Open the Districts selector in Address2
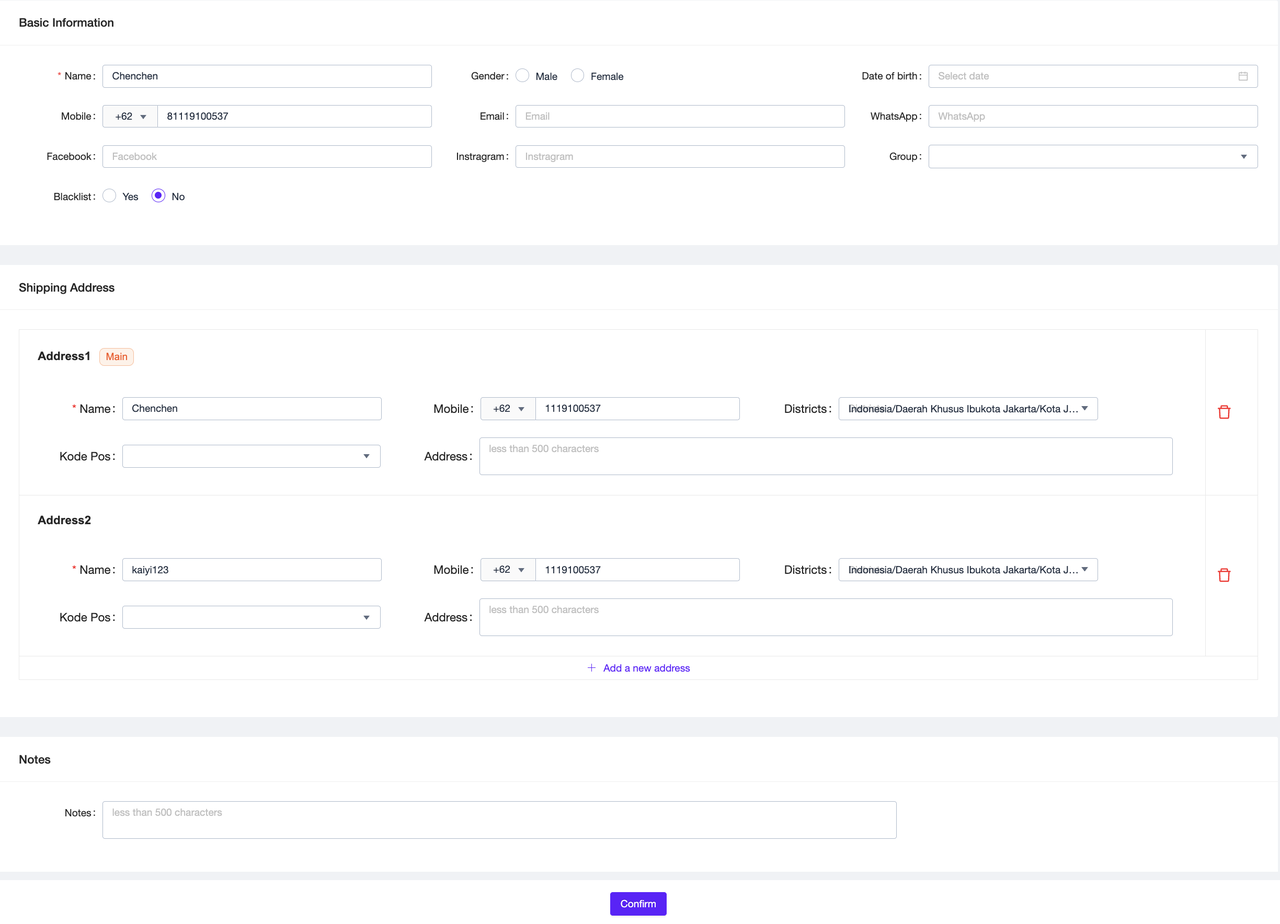Screen dimensions: 1280x924 [967, 569]
